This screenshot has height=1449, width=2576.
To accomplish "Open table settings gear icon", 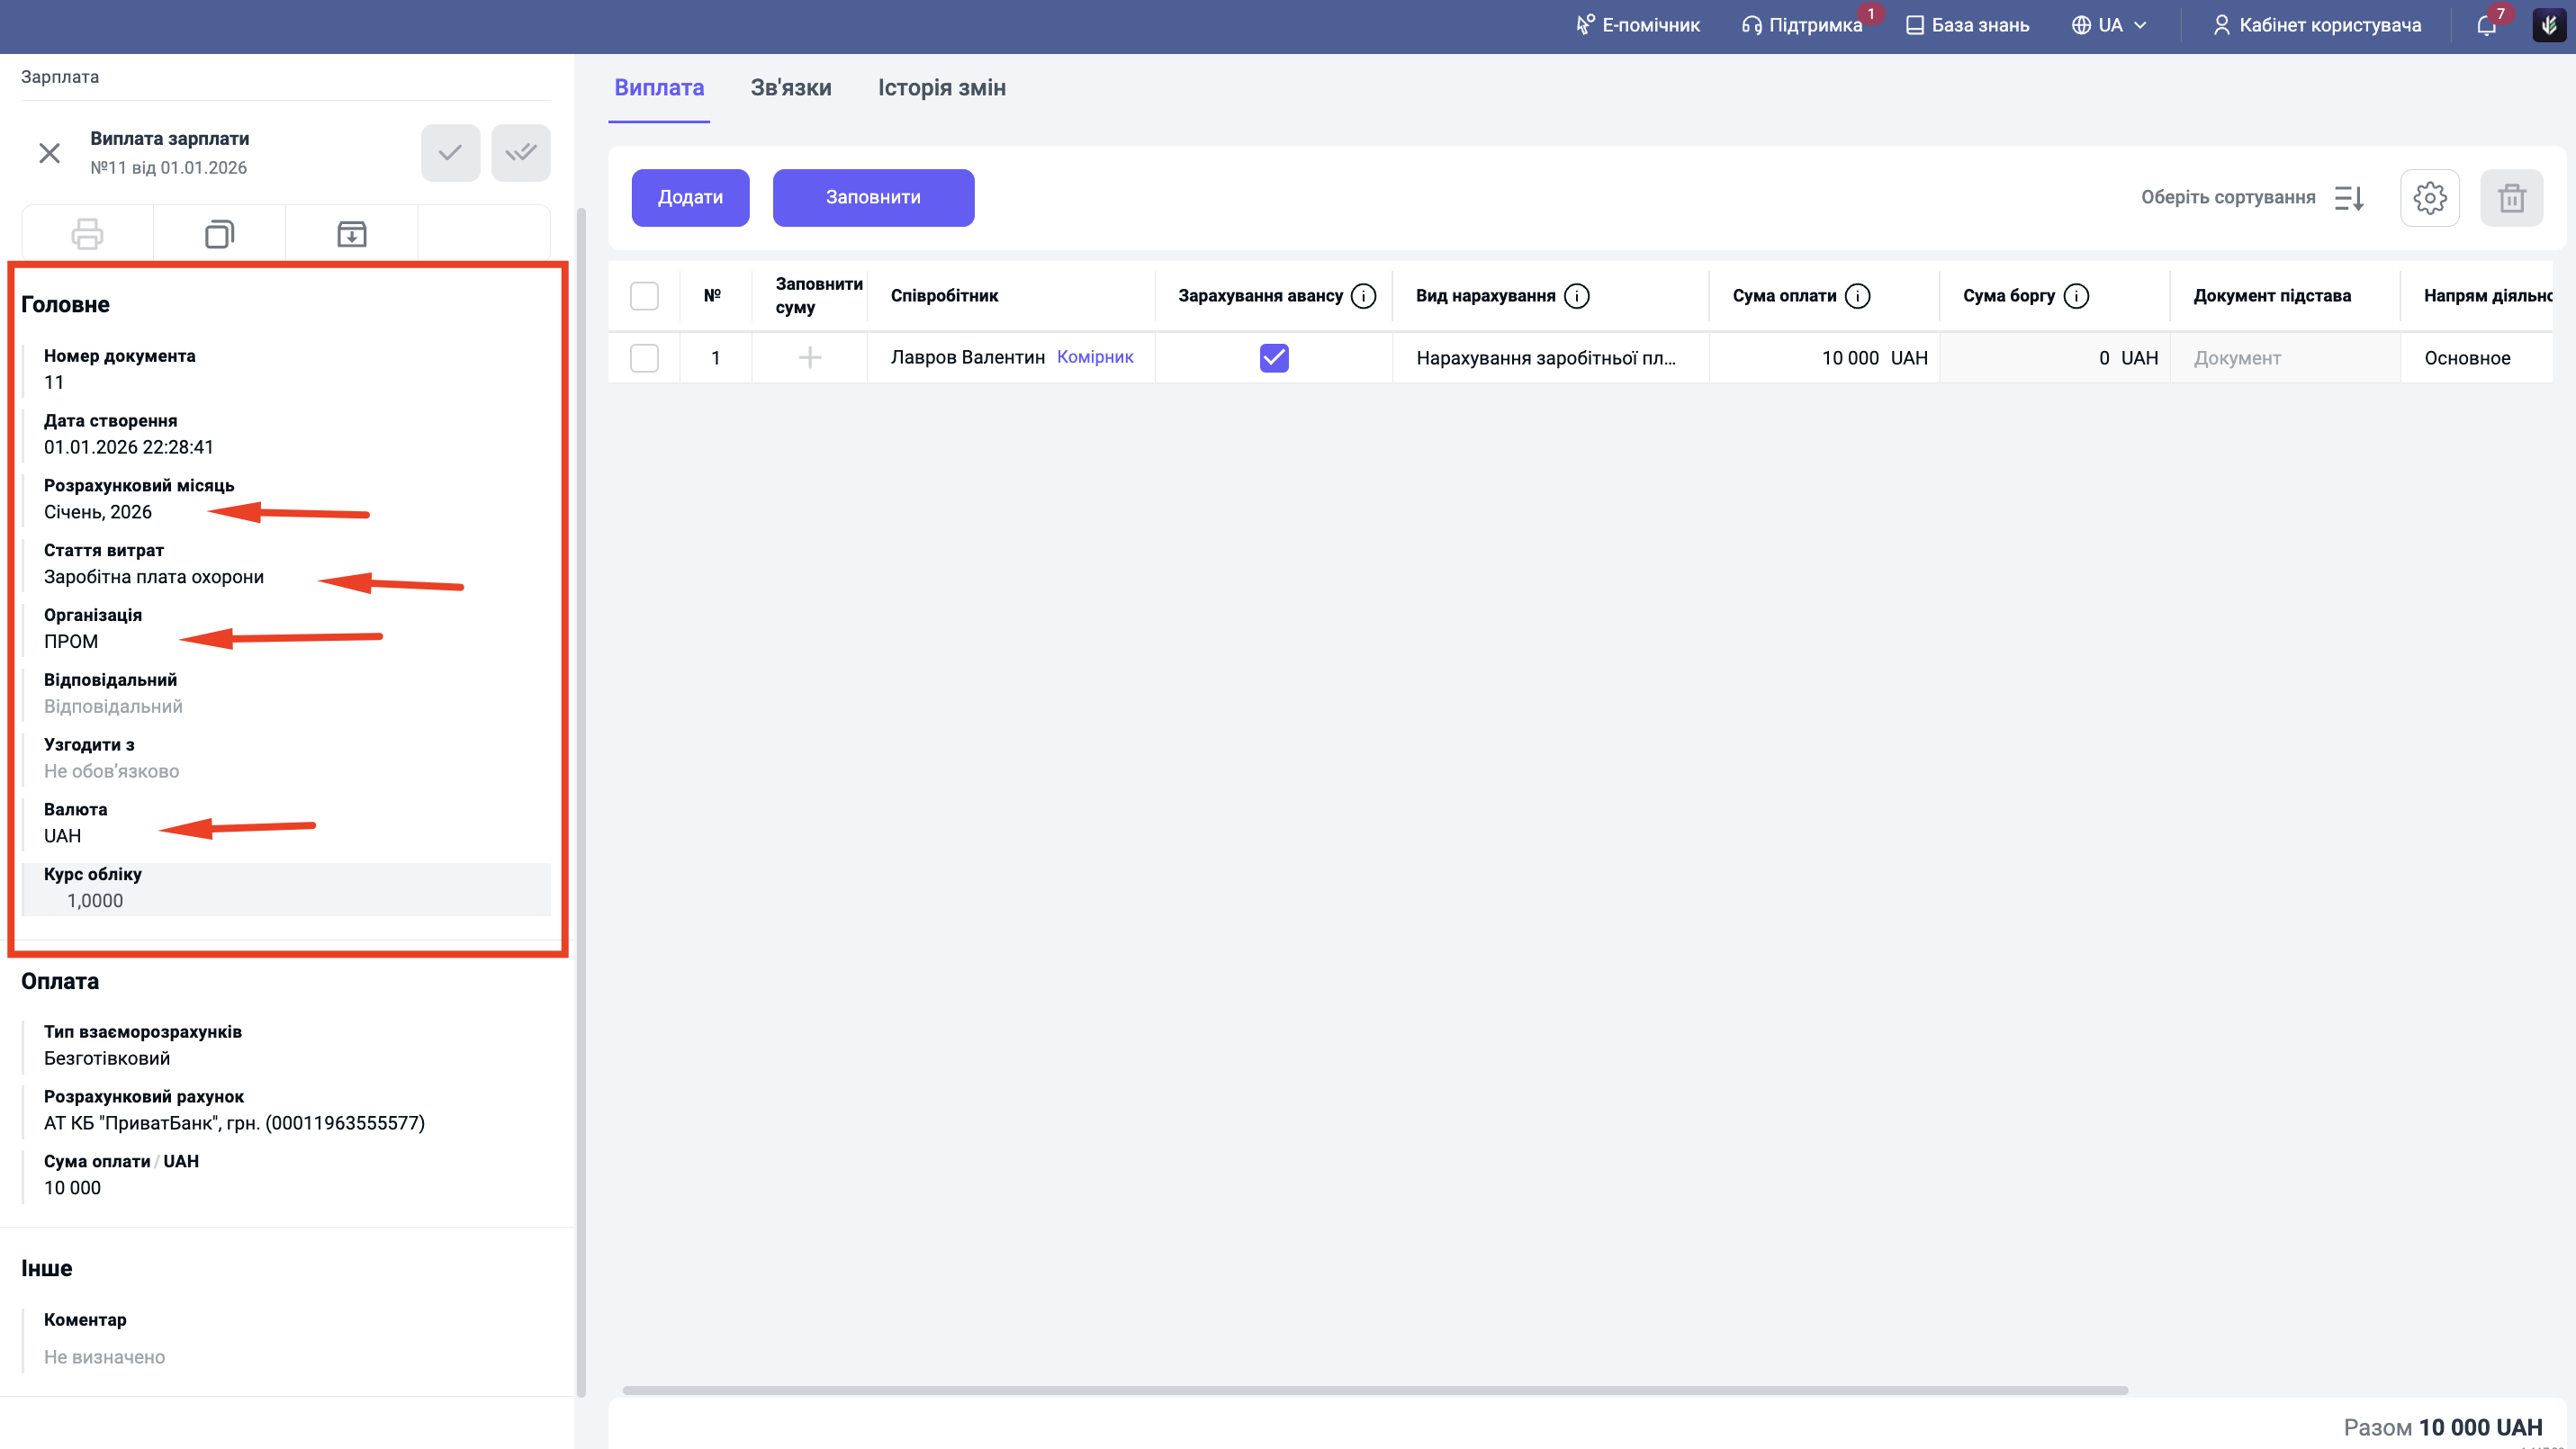I will (x=2429, y=198).
